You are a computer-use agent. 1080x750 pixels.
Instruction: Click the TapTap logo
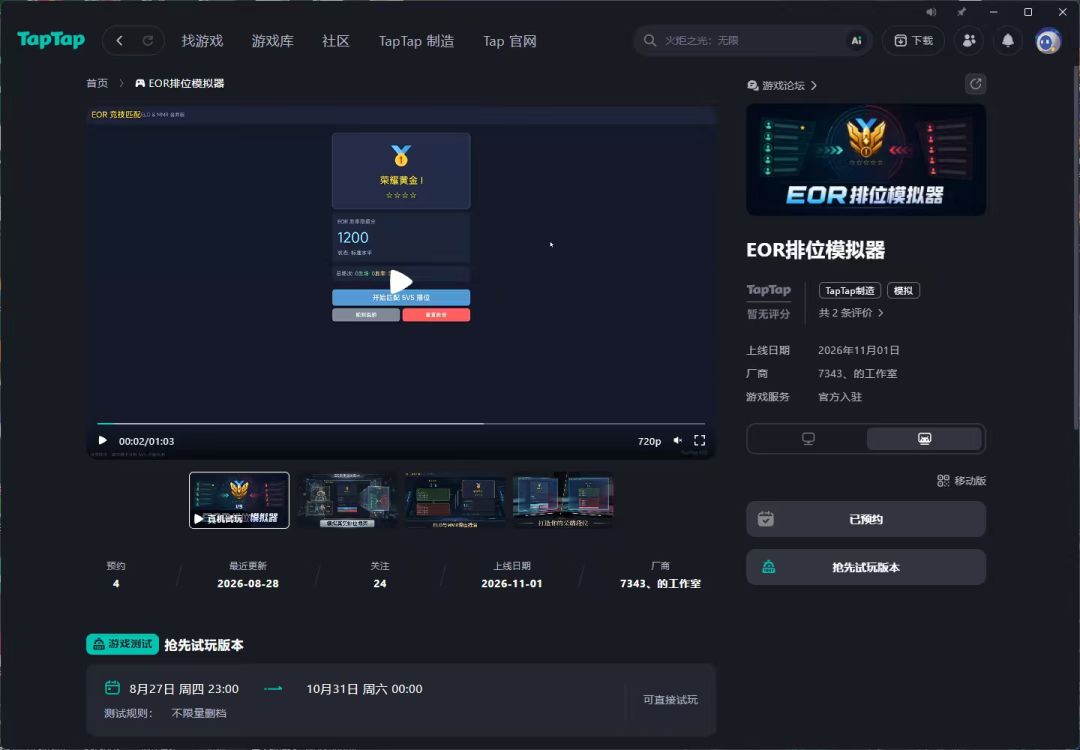click(x=51, y=40)
